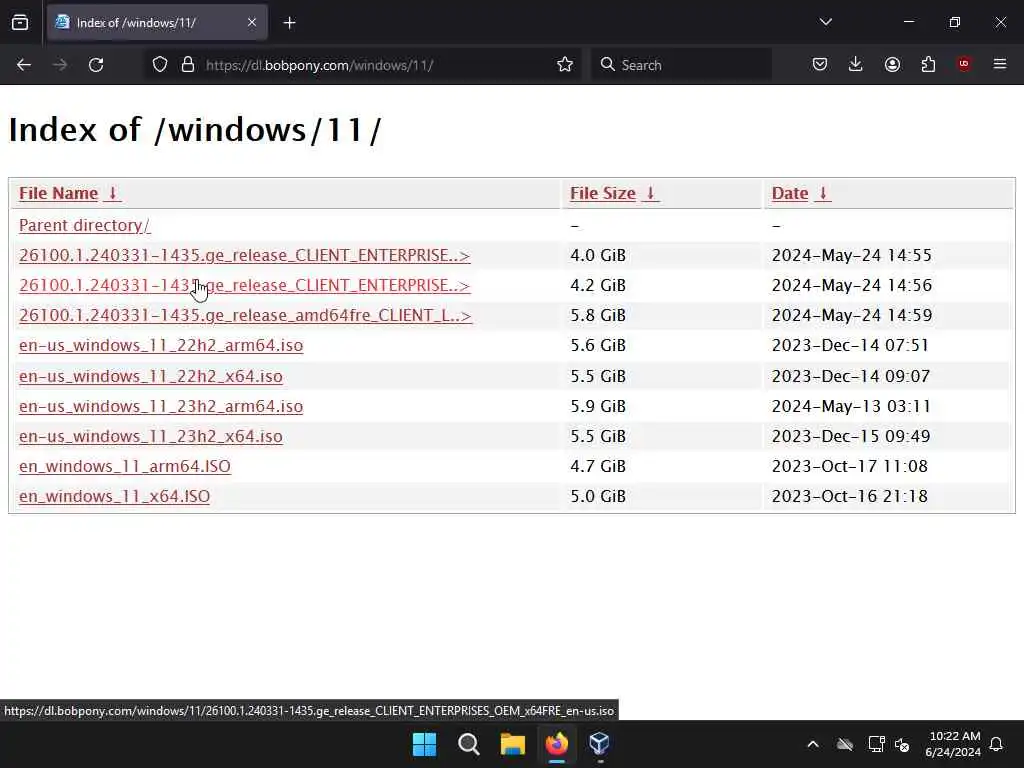Download en-us_windows_11_23h2_x64.iso
This screenshot has width=1024, height=768.
(x=151, y=436)
